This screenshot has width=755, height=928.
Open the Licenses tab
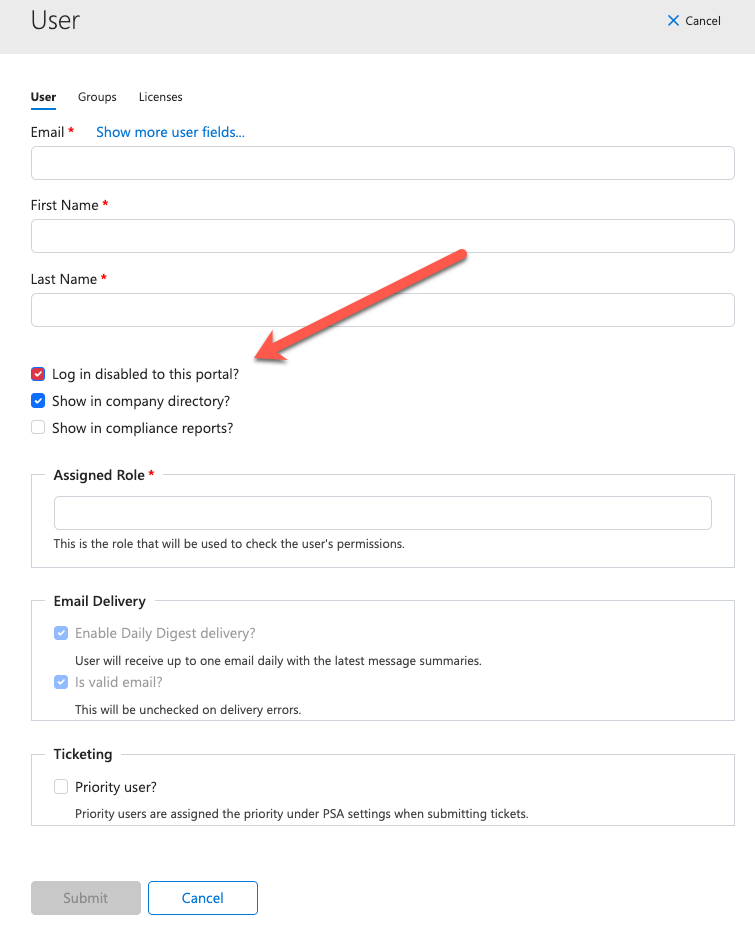point(160,97)
